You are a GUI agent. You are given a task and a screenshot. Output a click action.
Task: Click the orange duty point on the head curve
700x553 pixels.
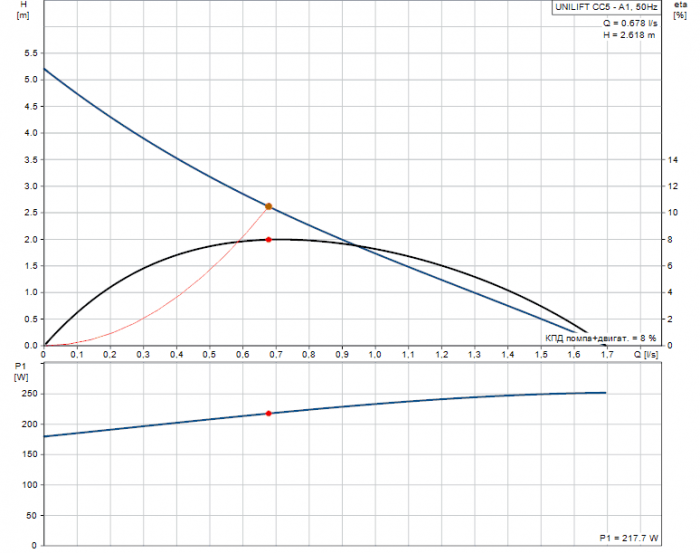click(x=268, y=206)
